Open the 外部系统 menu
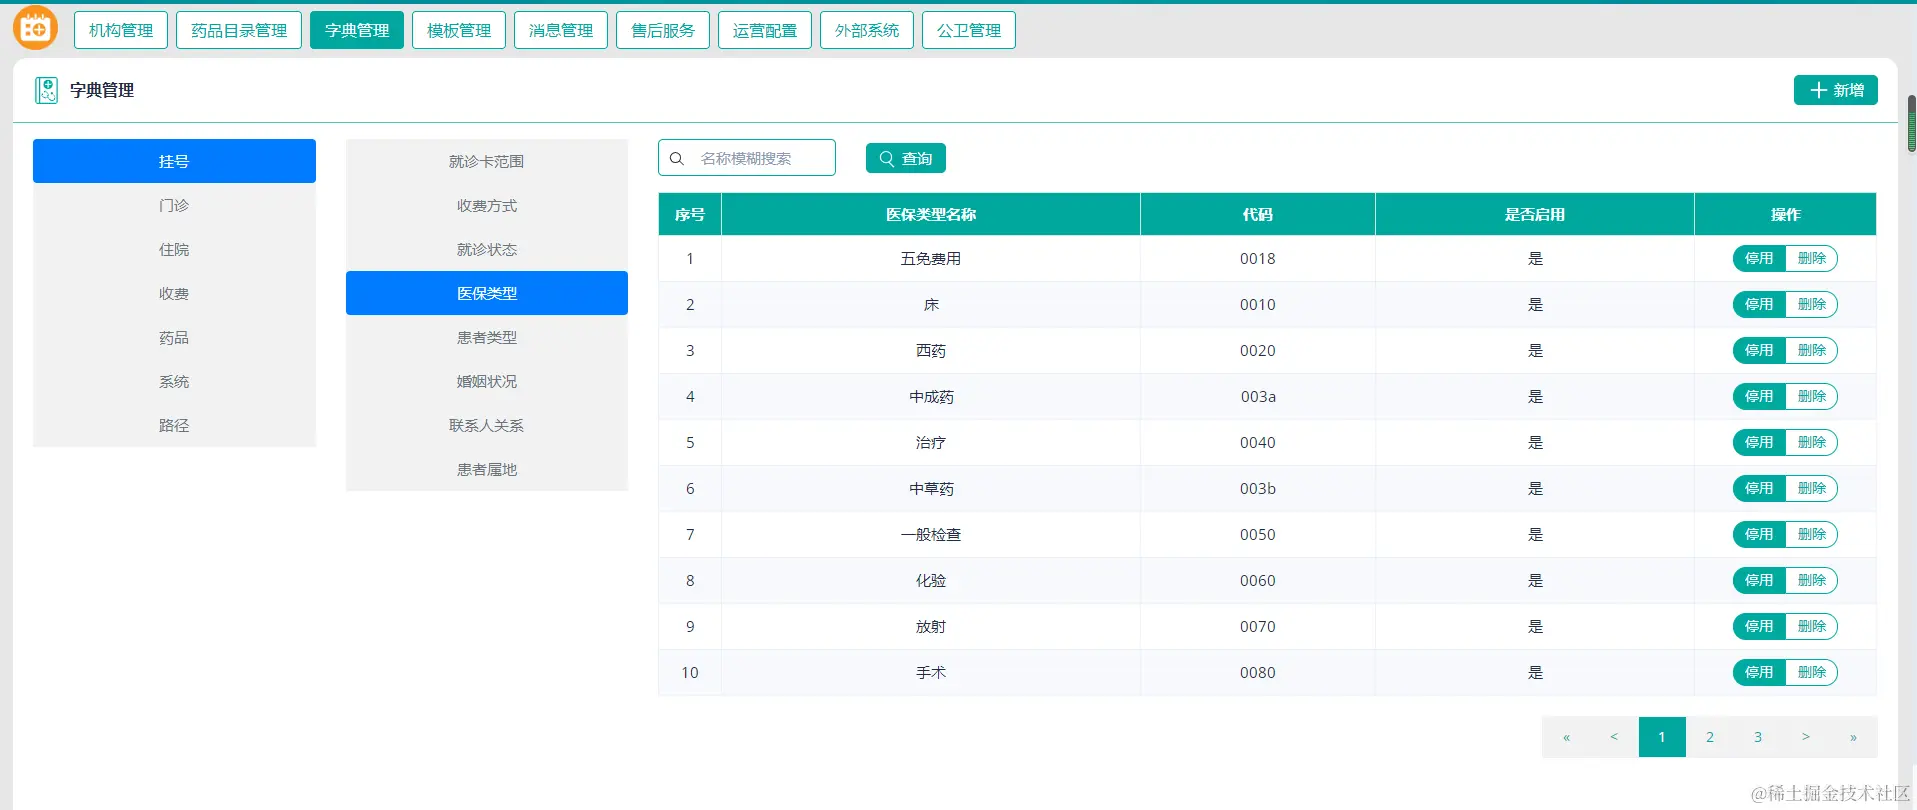This screenshot has width=1917, height=810. 867,30
